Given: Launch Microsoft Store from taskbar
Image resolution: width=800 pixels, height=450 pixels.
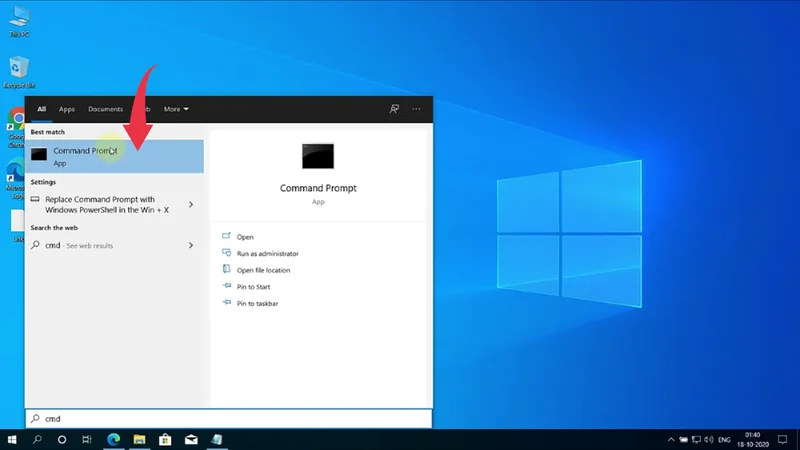Looking at the screenshot, I should pyautogui.click(x=166, y=440).
